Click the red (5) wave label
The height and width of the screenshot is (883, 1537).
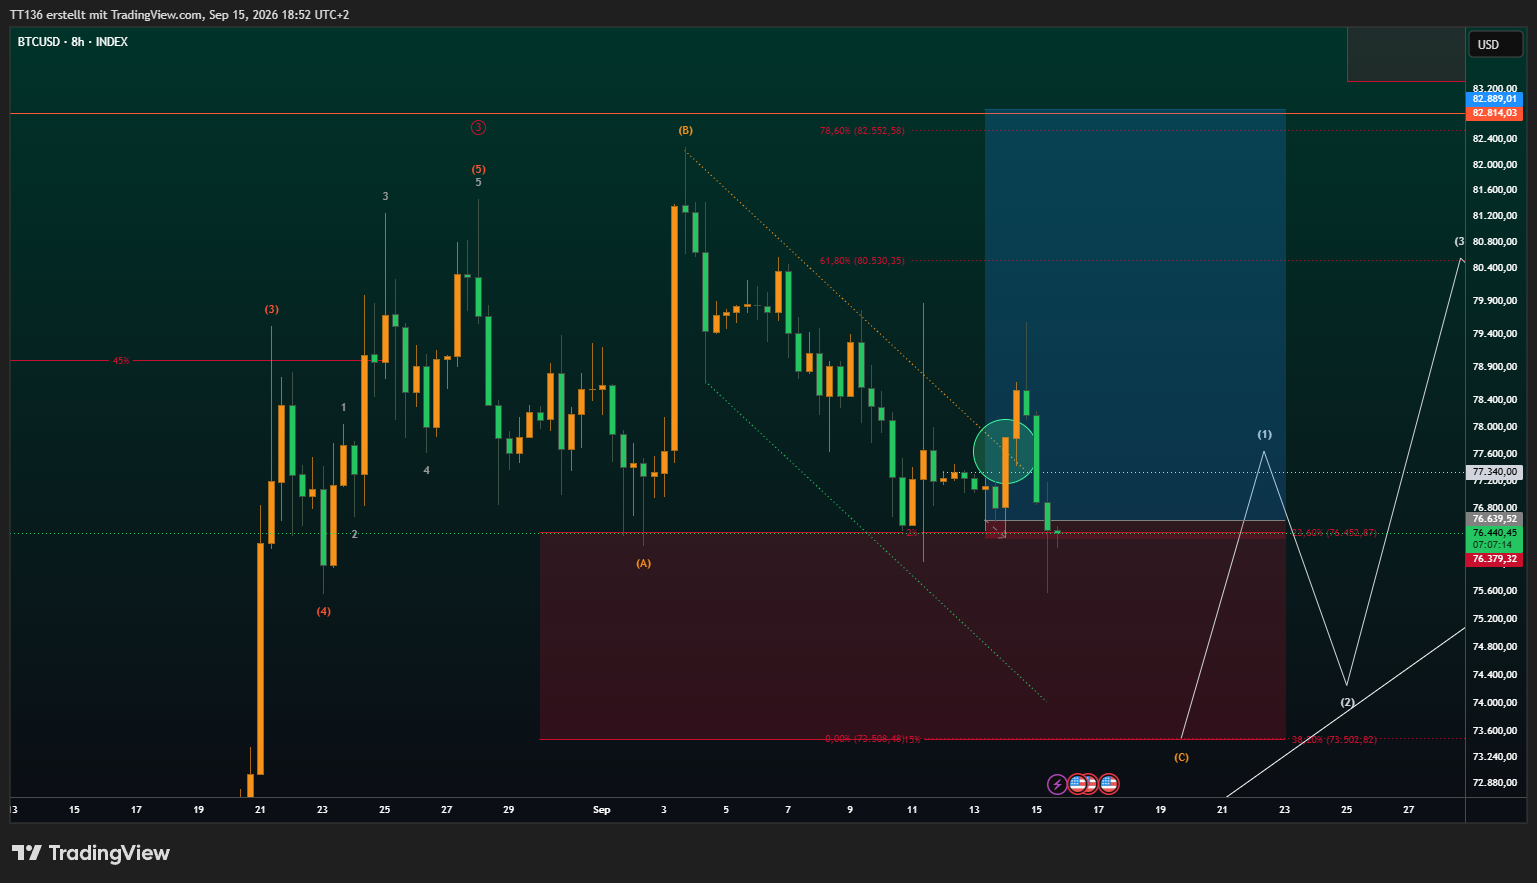[x=478, y=169]
